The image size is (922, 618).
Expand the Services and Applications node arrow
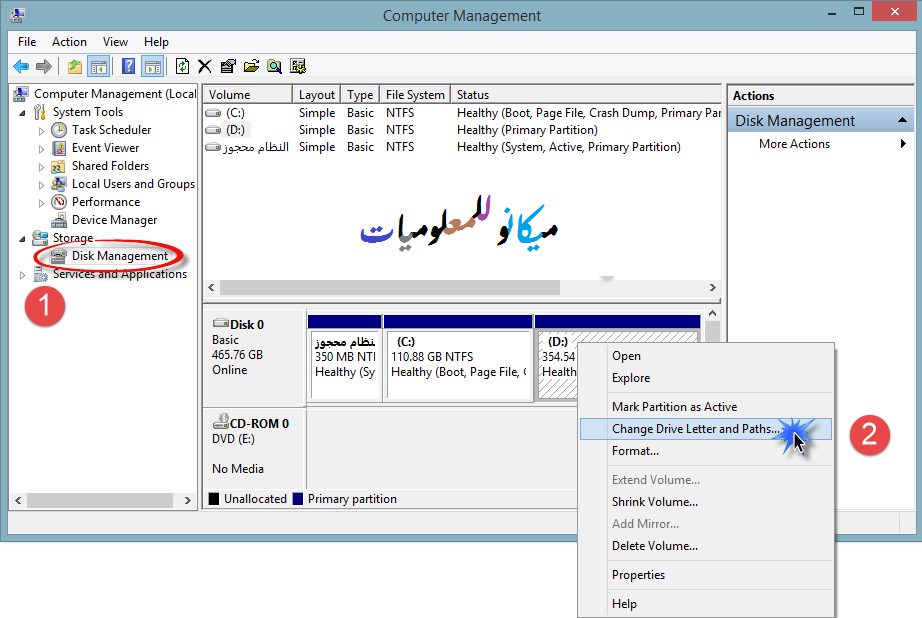click(22, 275)
